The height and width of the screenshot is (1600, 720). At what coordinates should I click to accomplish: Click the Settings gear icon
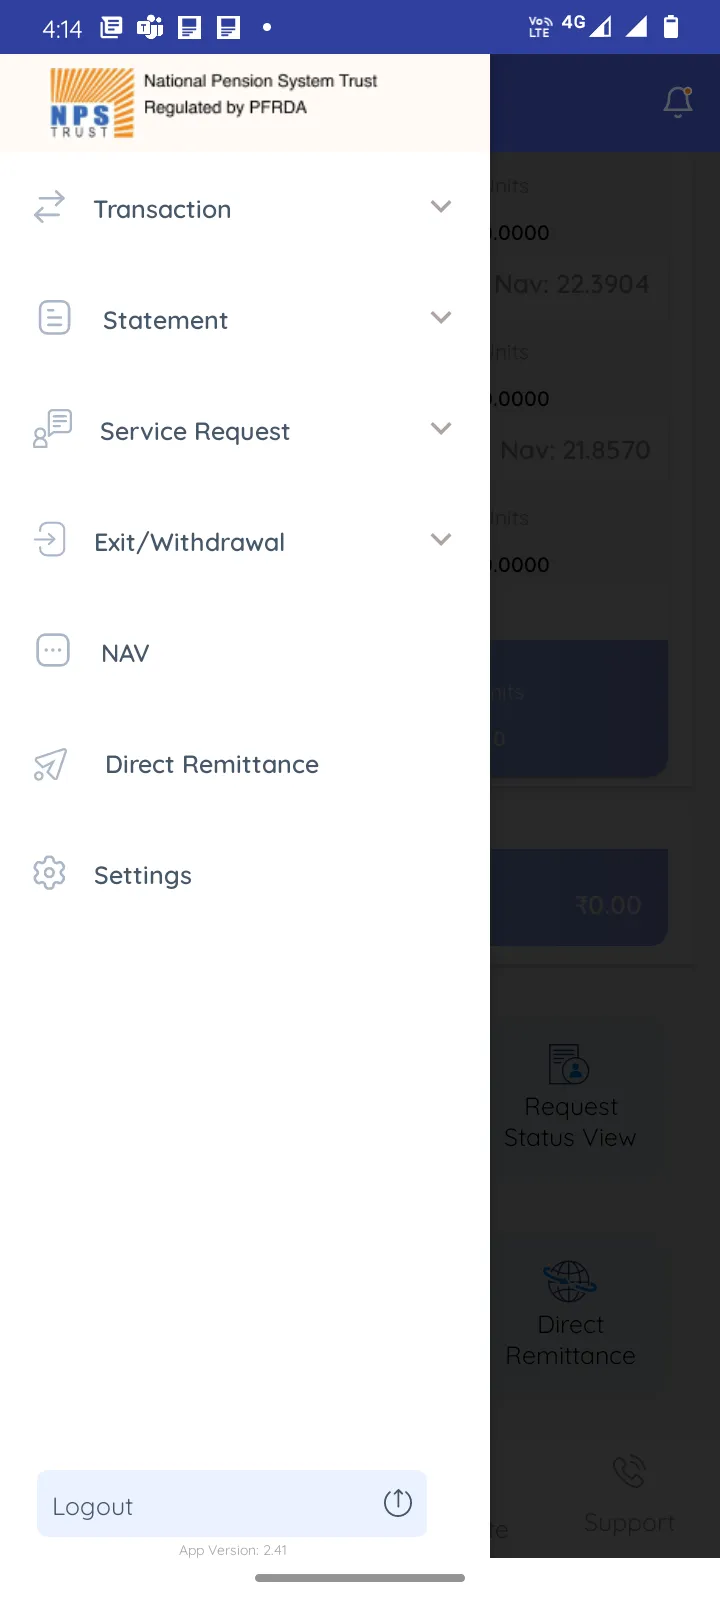[x=49, y=873]
